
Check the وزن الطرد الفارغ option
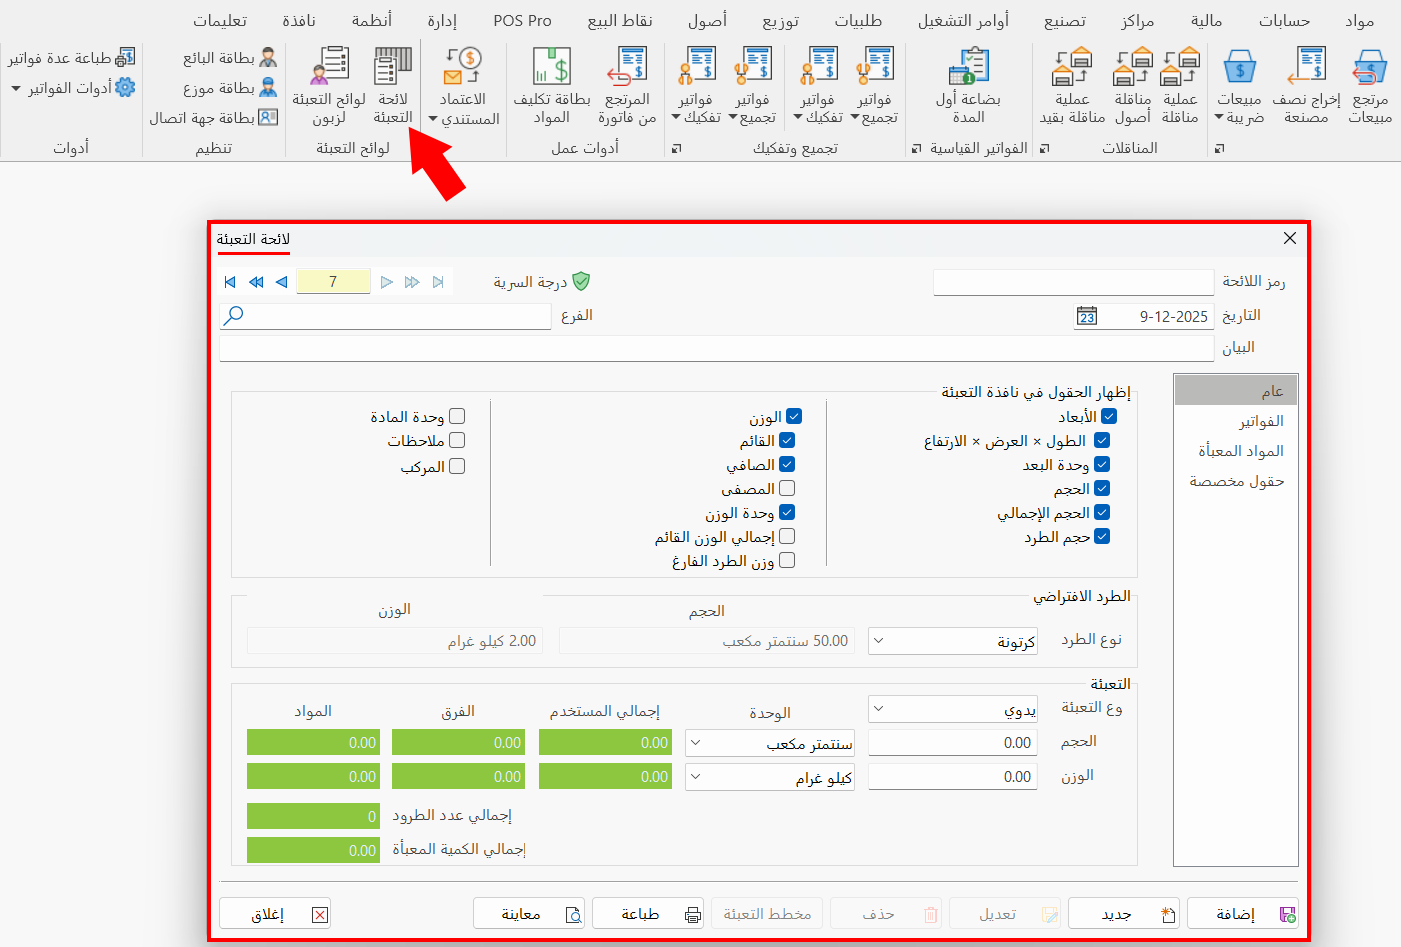pyautogui.click(x=787, y=560)
